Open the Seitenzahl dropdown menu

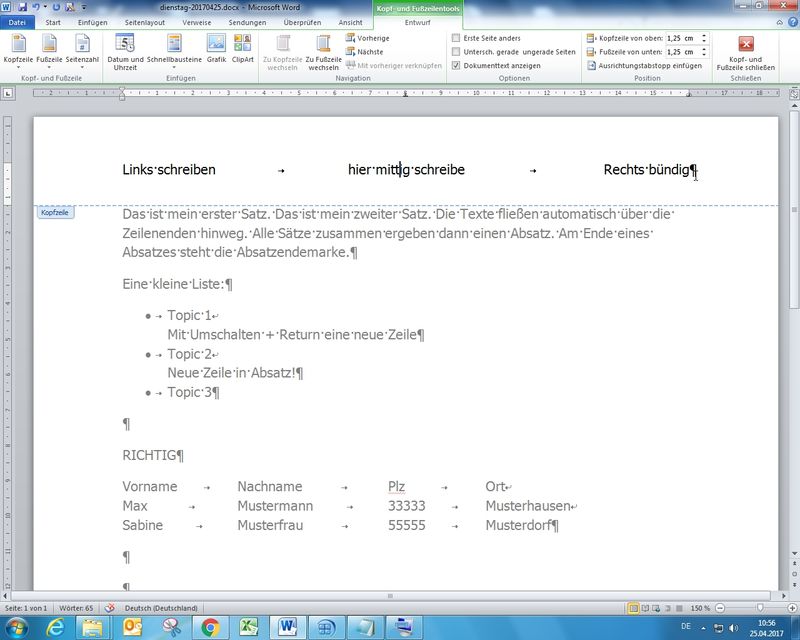(82, 52)
